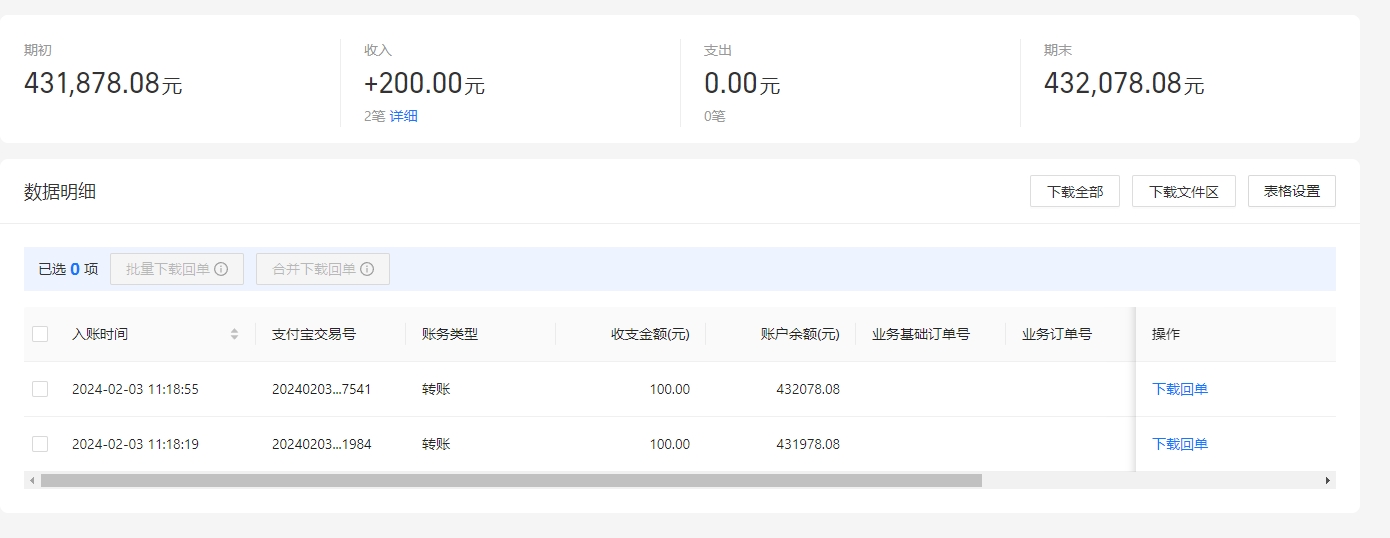Screen dimensions: 1390x538
Task: Click the 期末 balance 432,078.08元
Action: tap(1124, 84)
